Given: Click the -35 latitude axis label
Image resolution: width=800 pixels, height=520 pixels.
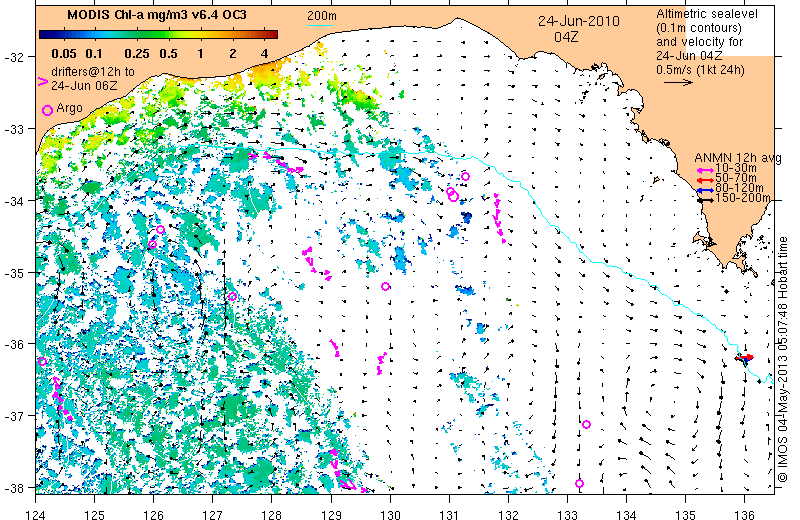Looking at the screenshot, I should [13, 273].
